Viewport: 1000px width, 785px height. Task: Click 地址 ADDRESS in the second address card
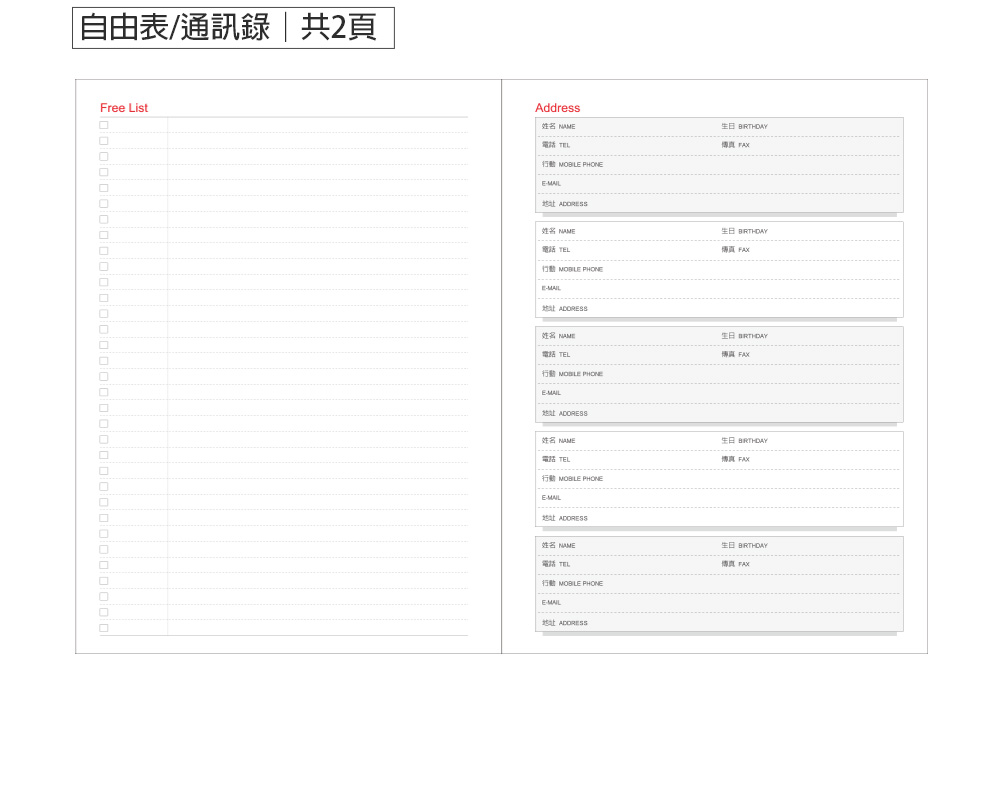click(564, 309)
